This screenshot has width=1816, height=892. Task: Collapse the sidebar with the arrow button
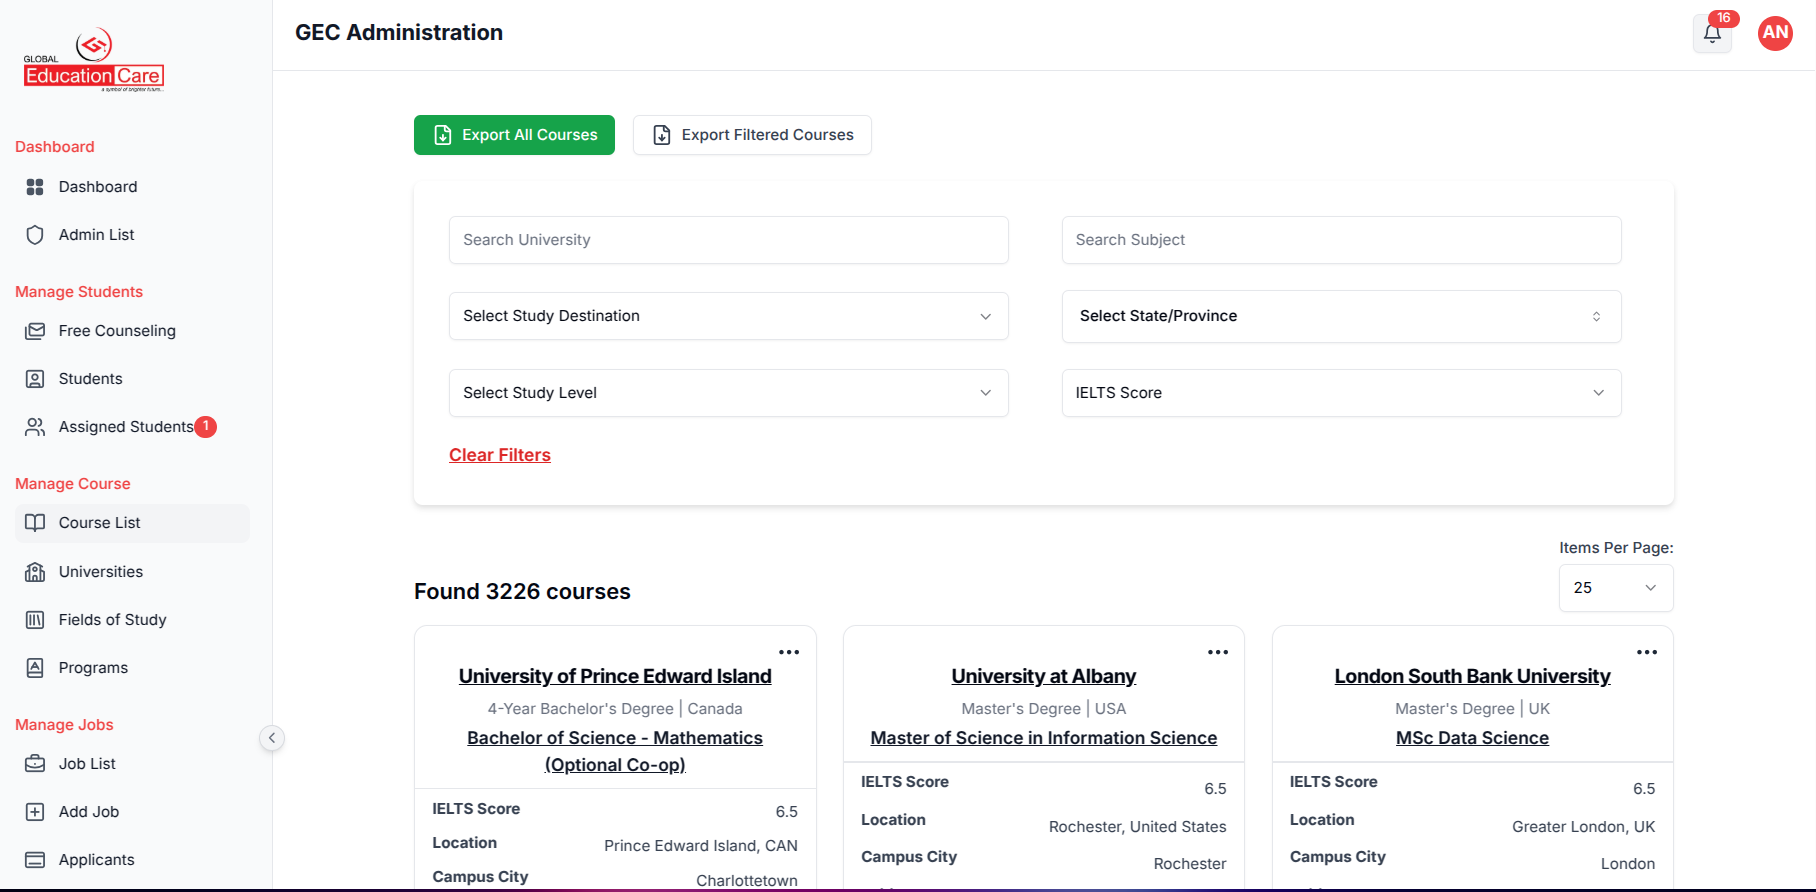pyautogui.click(x=271, y=738)
